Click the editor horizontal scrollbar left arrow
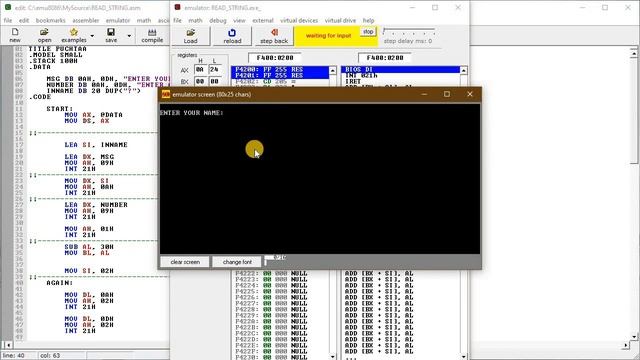Screen dimensions: 640x360 [x=8, y=345]
